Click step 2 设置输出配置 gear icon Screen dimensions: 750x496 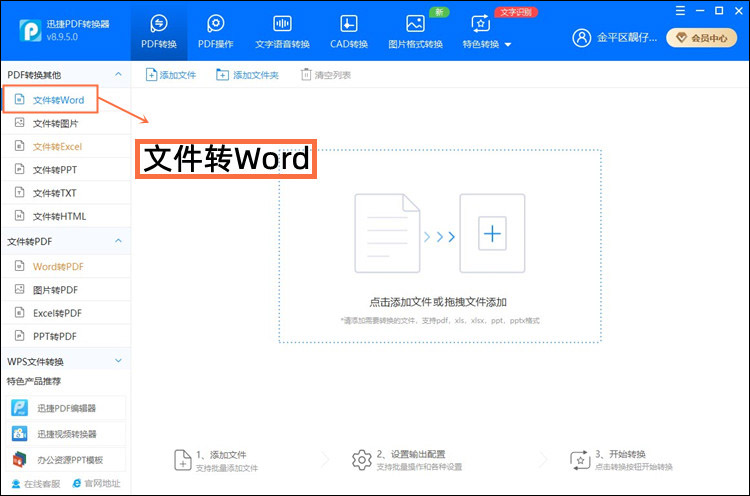362,460
